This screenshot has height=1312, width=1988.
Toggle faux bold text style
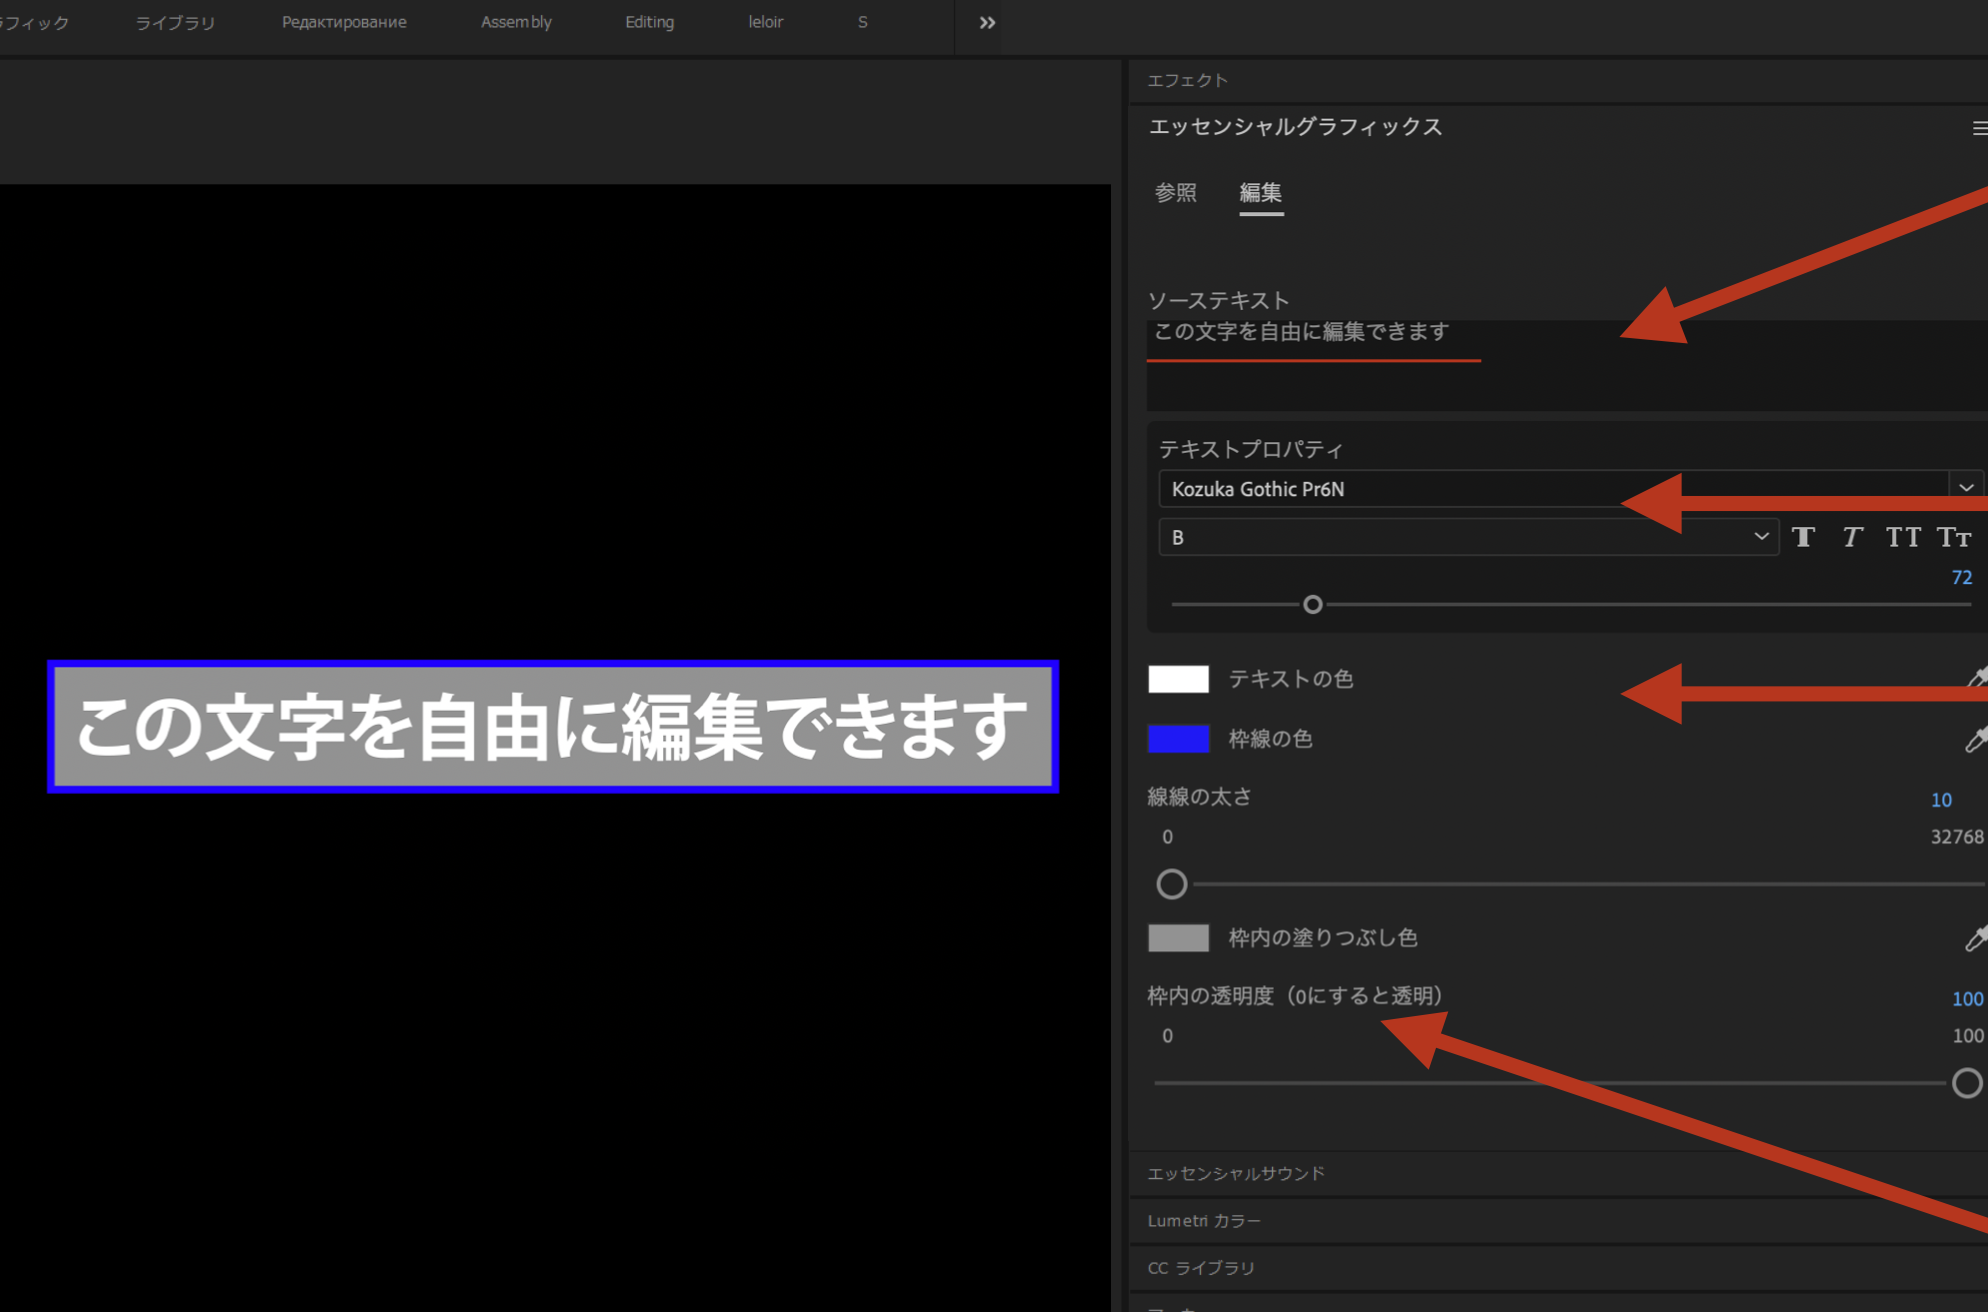click(1803, 538)
